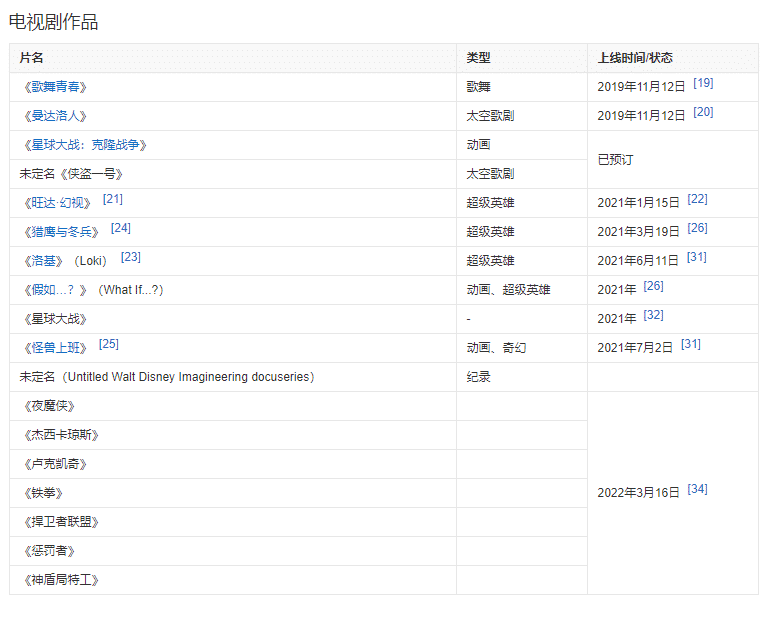The height and width of the screenshot is (617, 768).
Task: Open the 《歌舞青春》 link
Action: point(55,87)
